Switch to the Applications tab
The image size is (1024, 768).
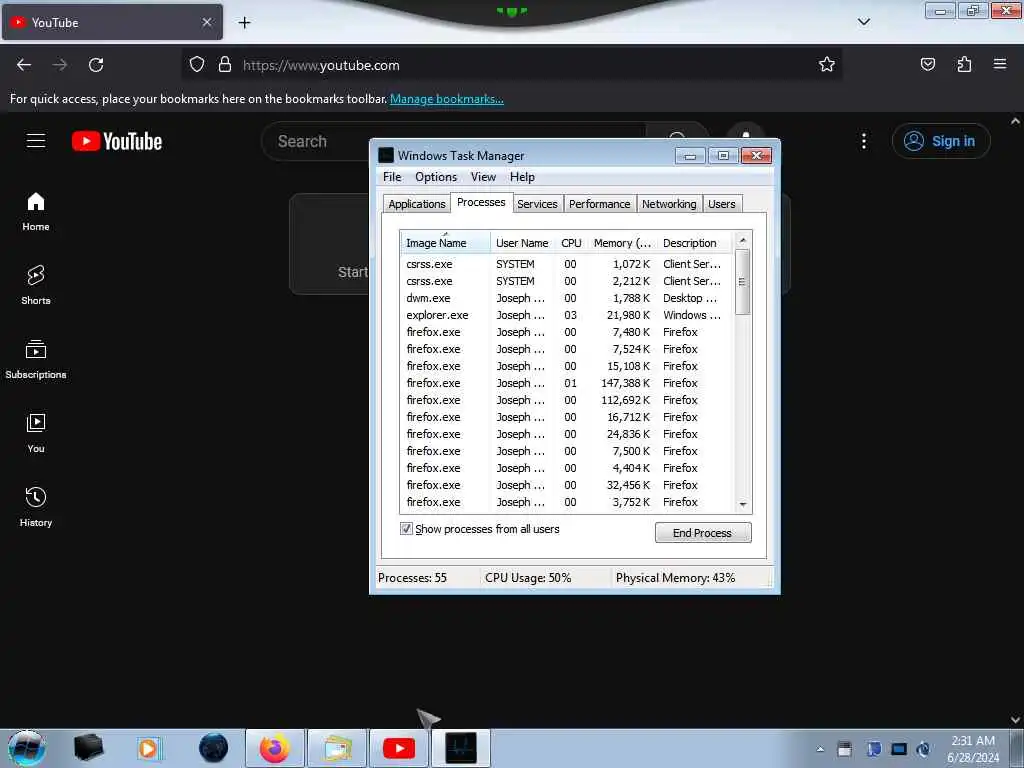(x=417, y=204)
